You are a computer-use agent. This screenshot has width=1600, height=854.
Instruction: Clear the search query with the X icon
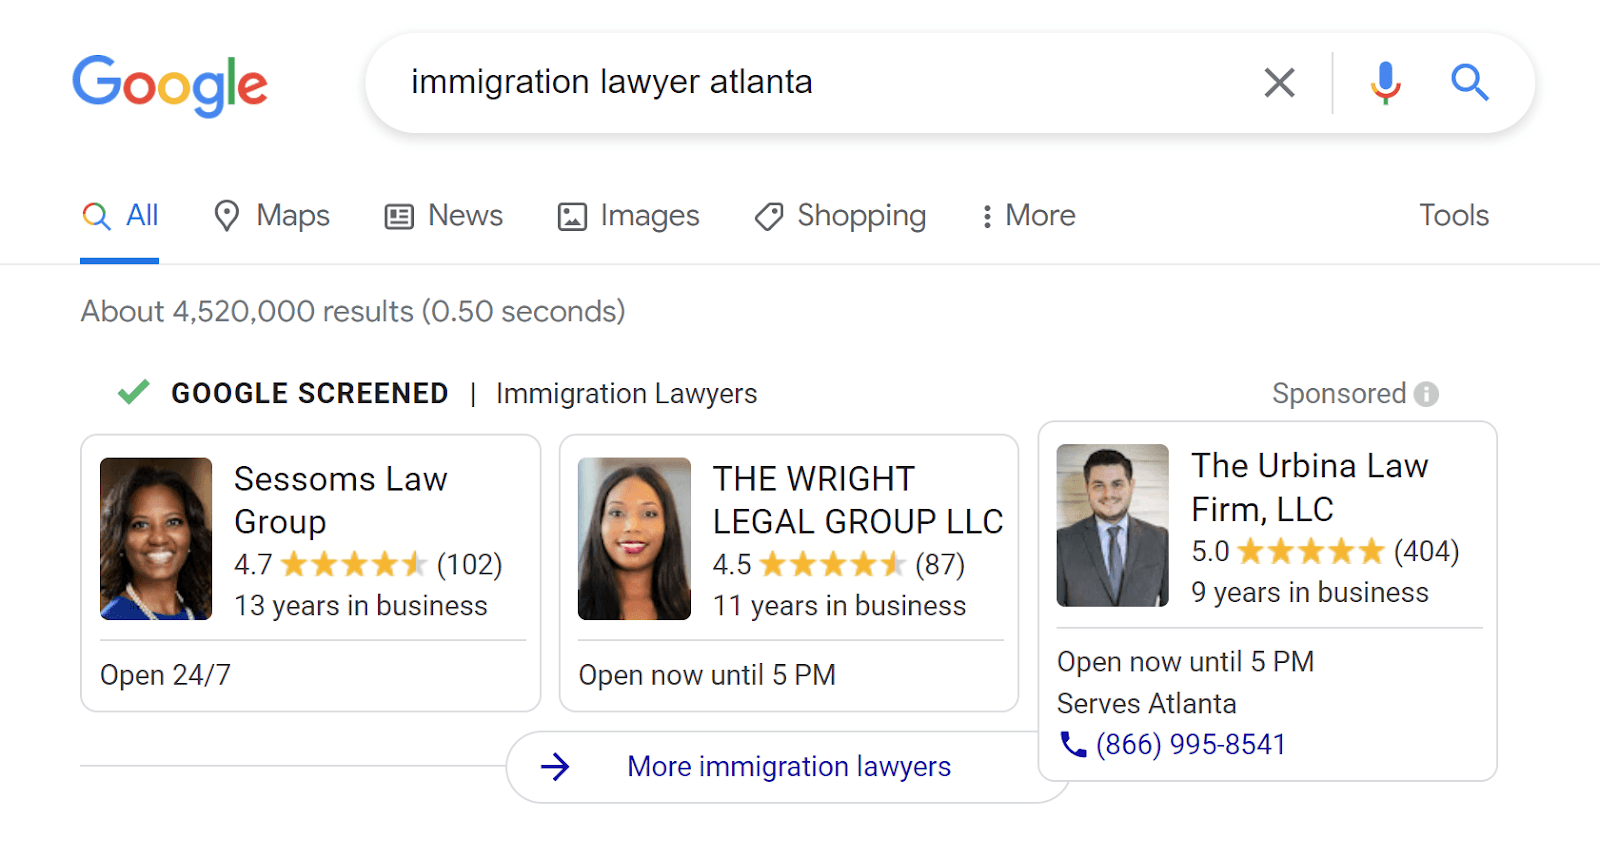(1278, 83)
